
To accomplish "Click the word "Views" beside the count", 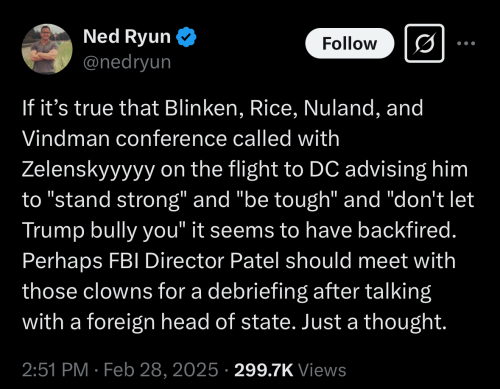I will click(322, 370).
